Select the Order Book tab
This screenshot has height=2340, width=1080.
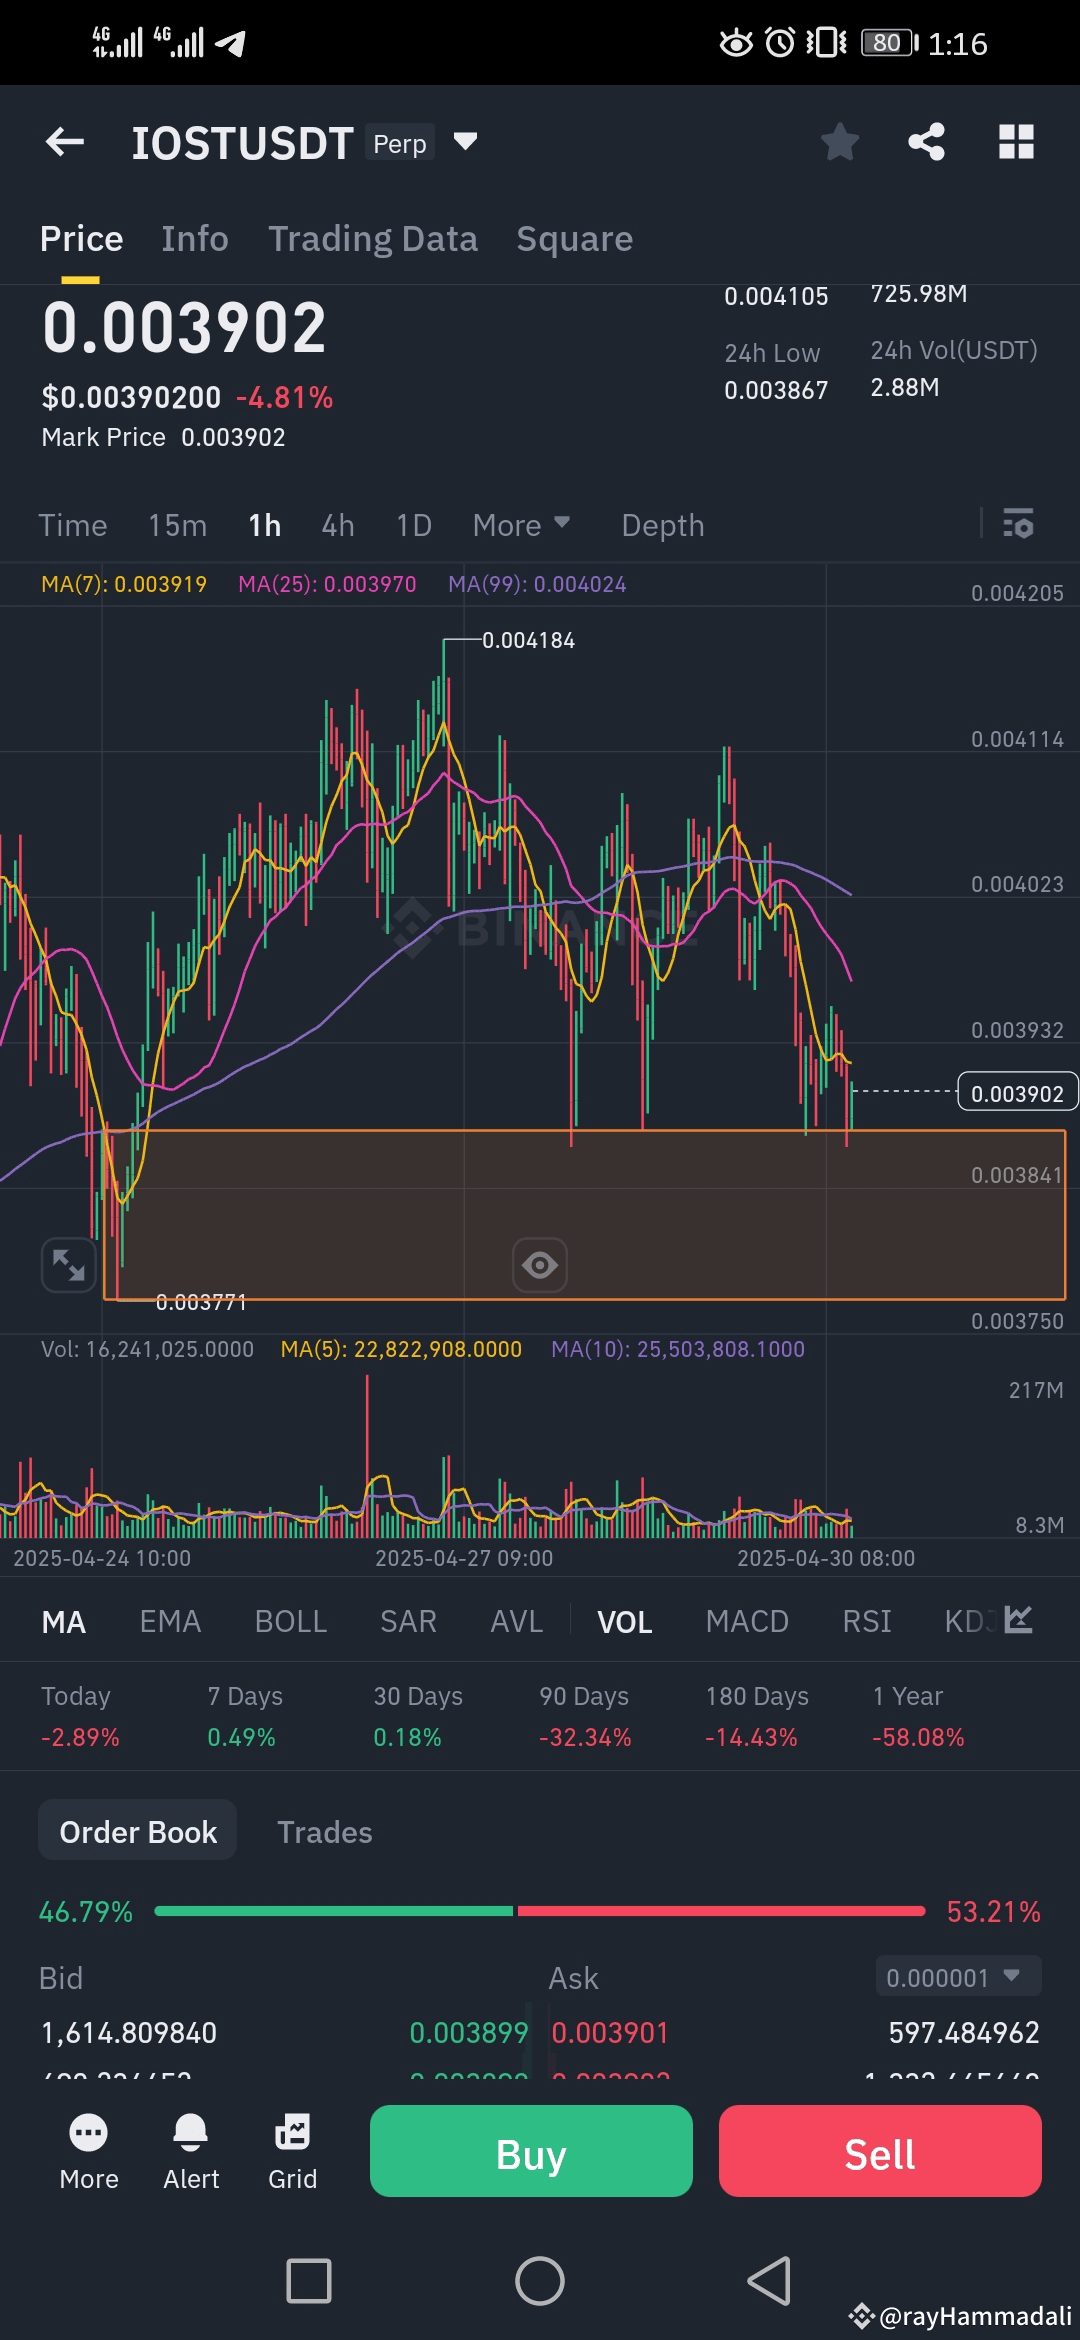click(x=138, y=1831)
